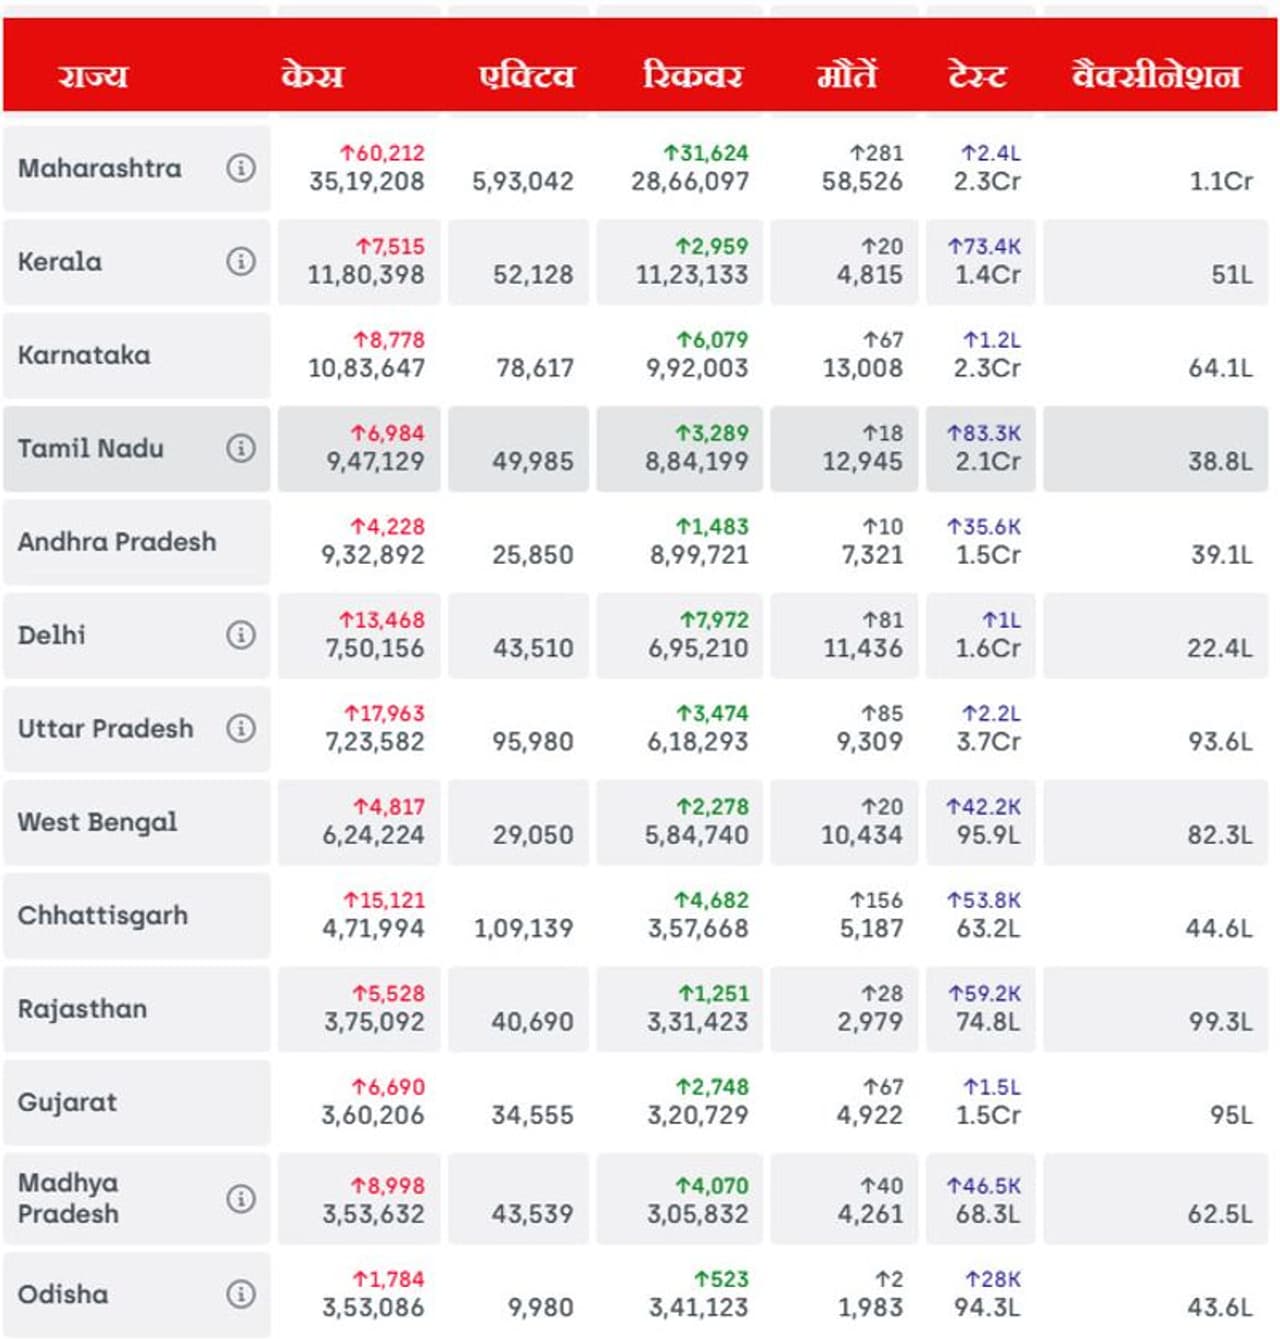Click the info icon next to Odisha
This screenshot has height=1339, width=1280.
240,1294
